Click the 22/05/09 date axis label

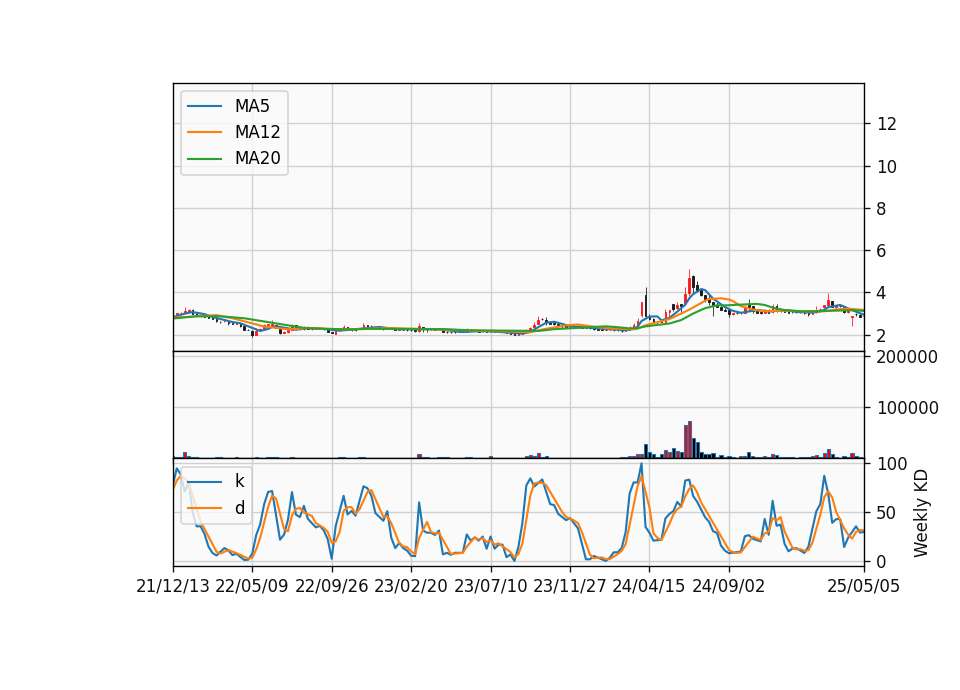pos(252,586)
